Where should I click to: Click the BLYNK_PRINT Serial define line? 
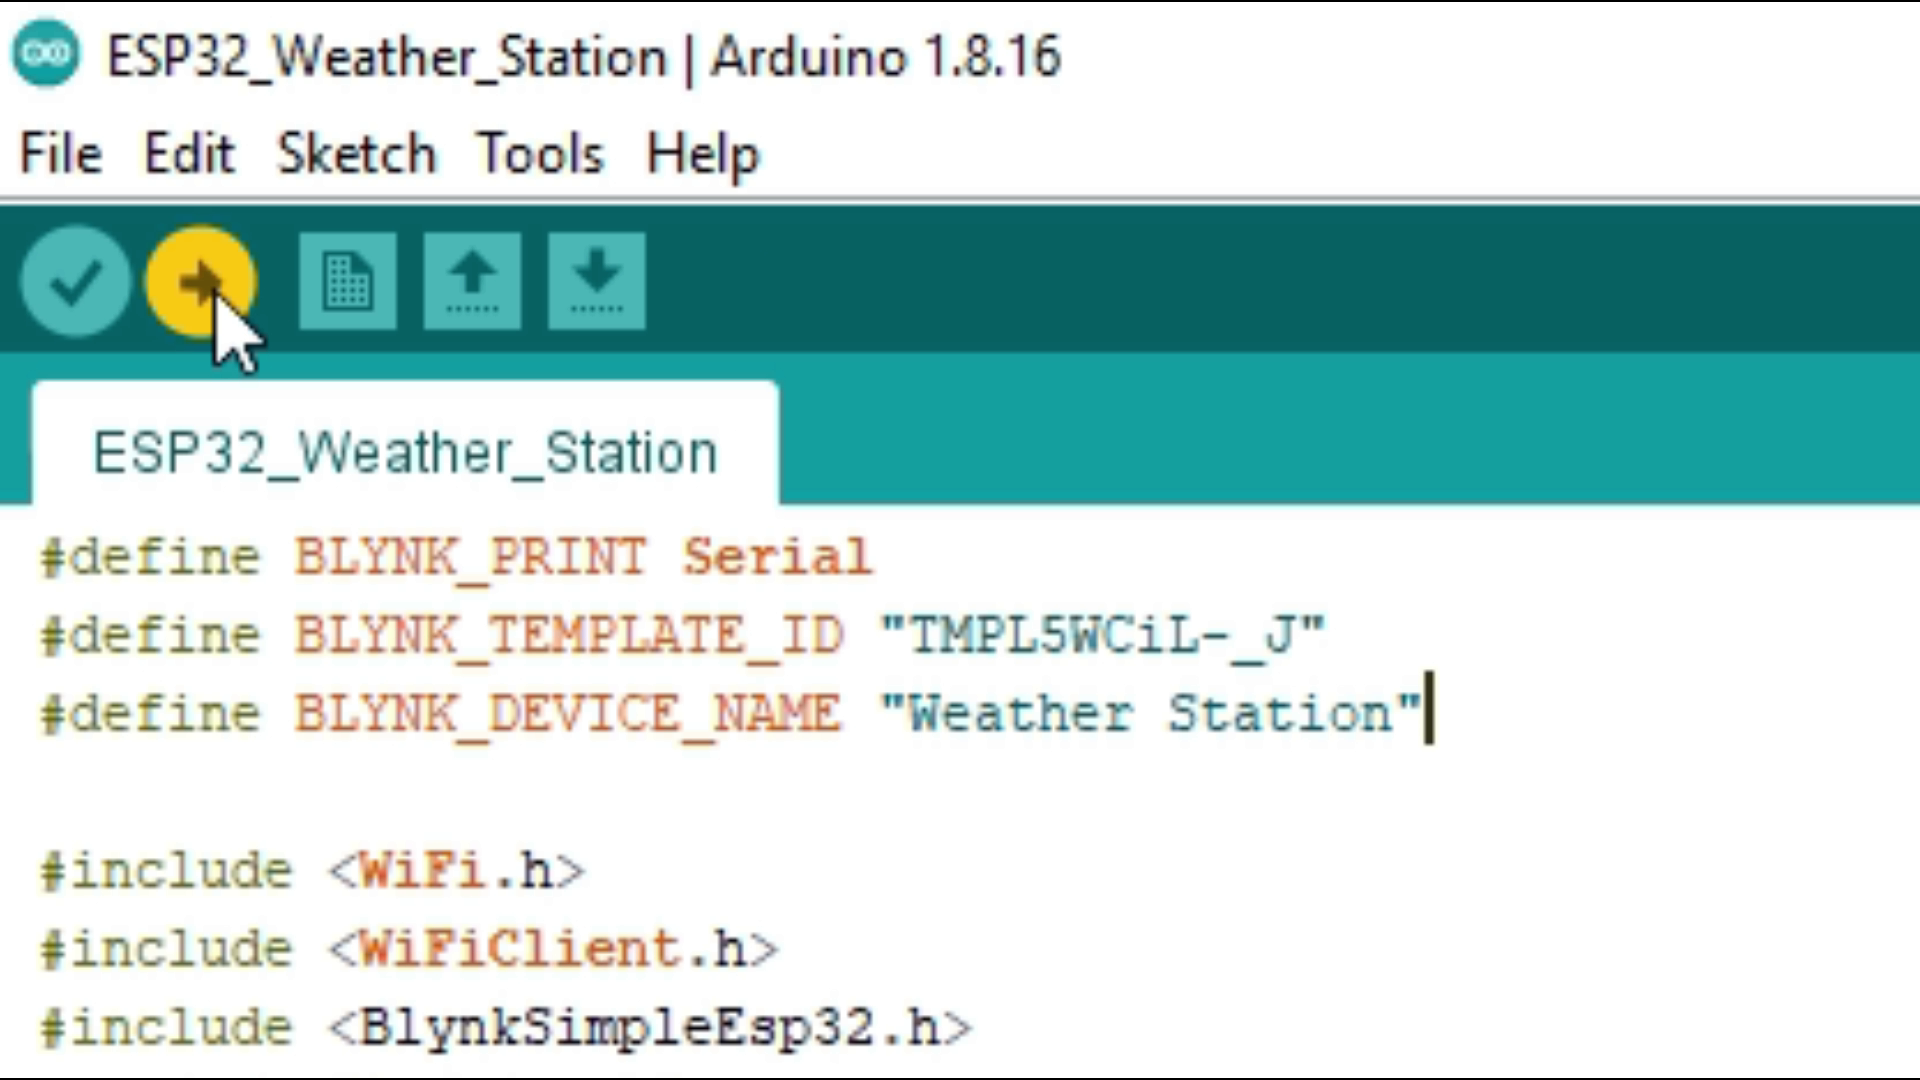click(455, 557)
